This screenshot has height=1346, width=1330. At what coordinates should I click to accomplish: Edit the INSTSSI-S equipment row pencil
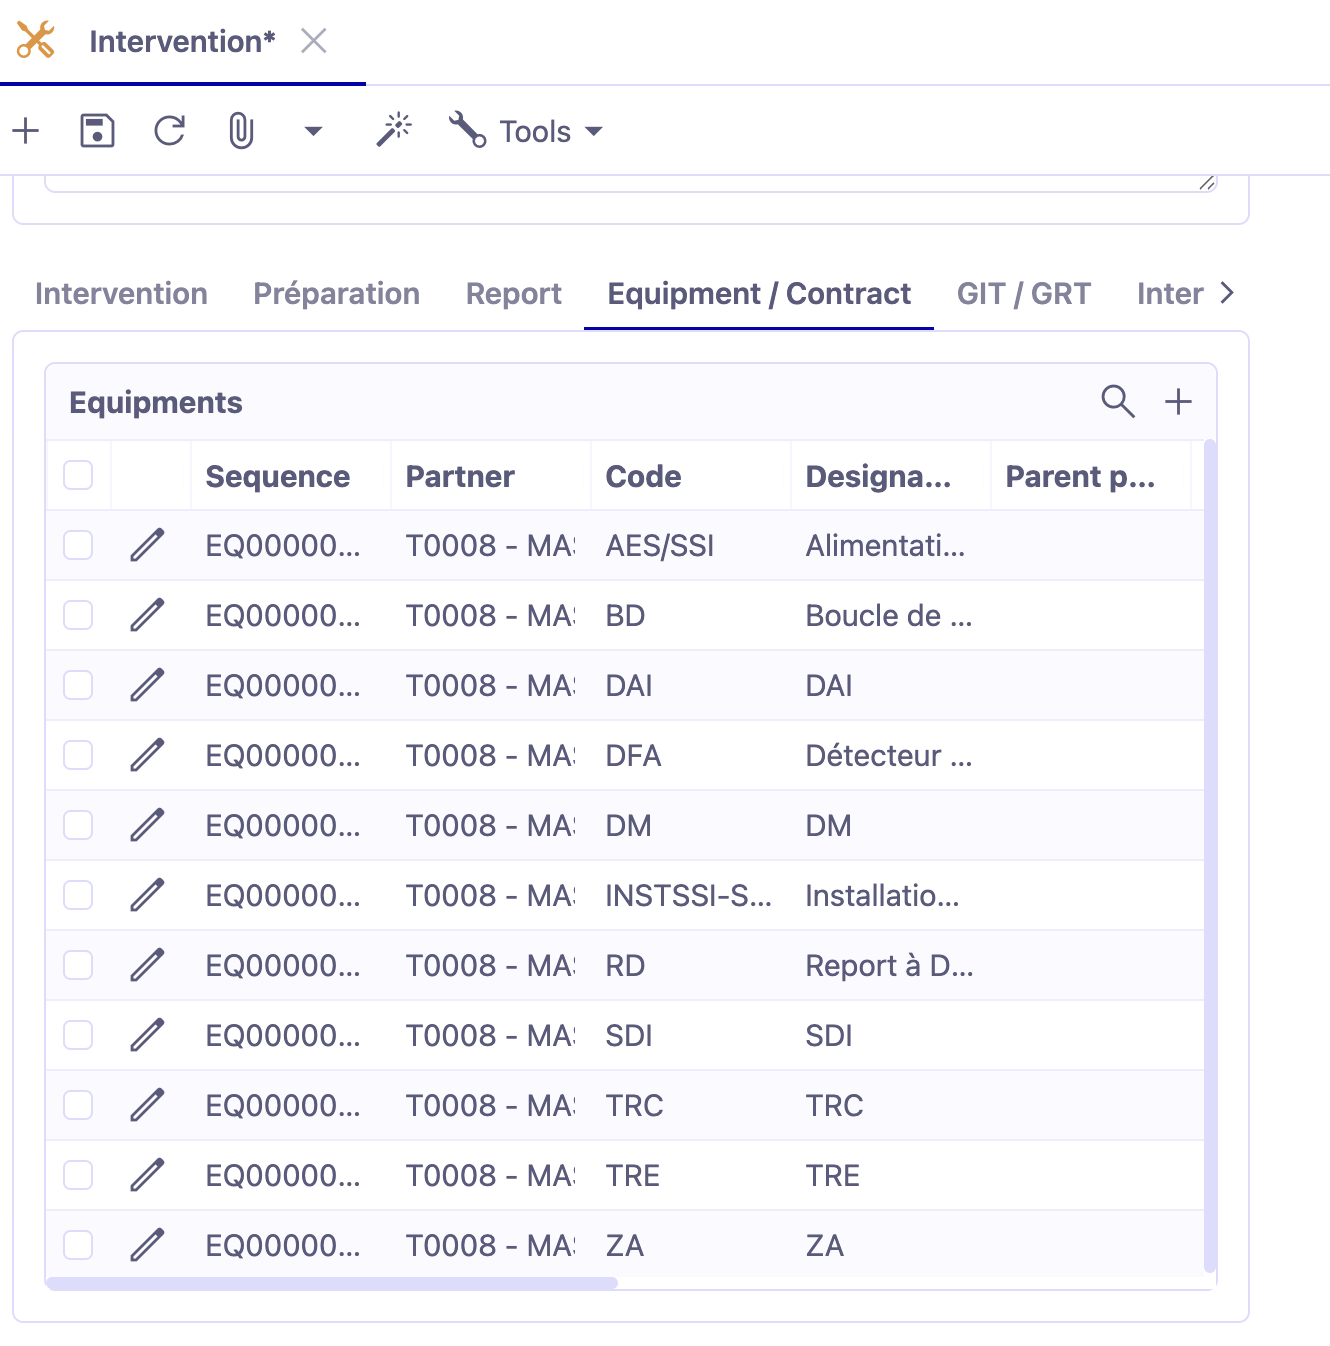click(x=147, y=895)
